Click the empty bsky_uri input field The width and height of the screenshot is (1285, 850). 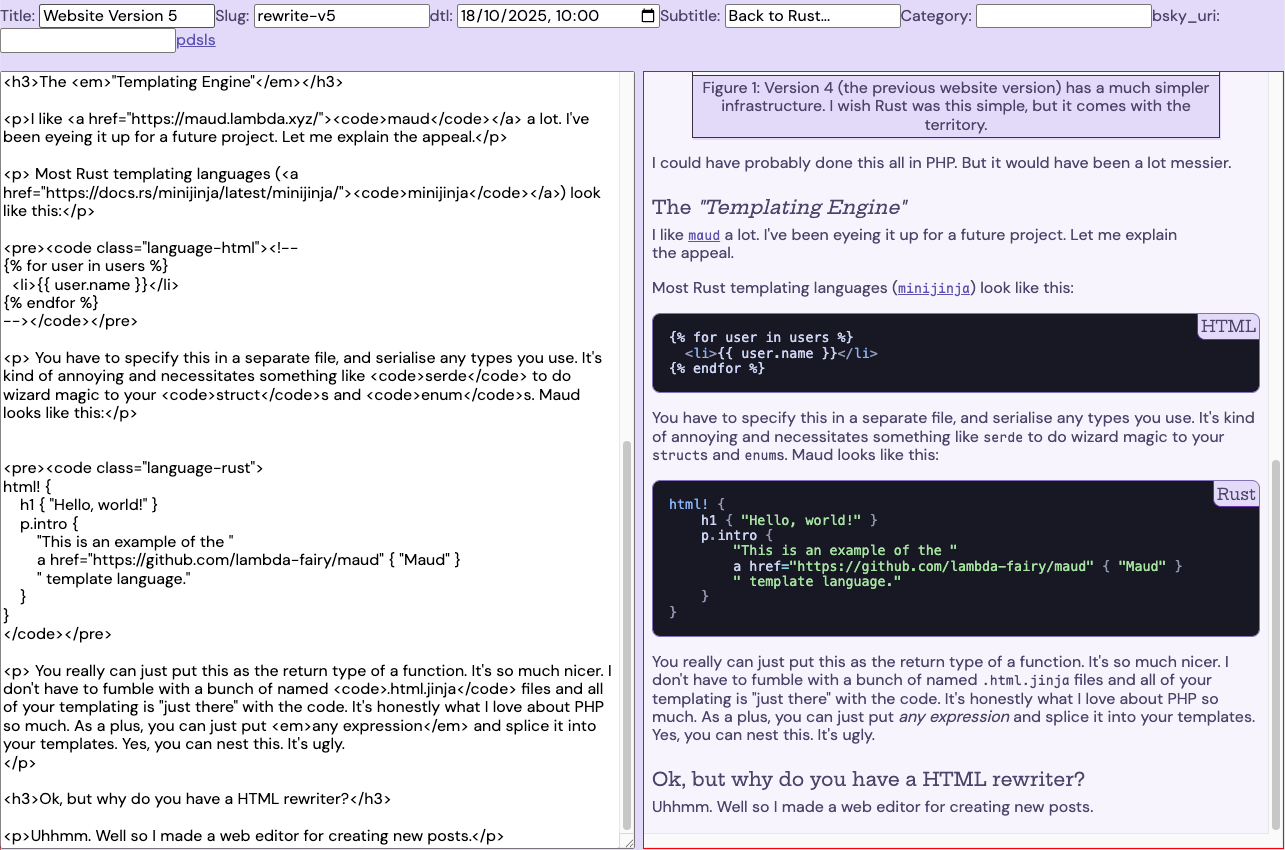coord(88,40)
